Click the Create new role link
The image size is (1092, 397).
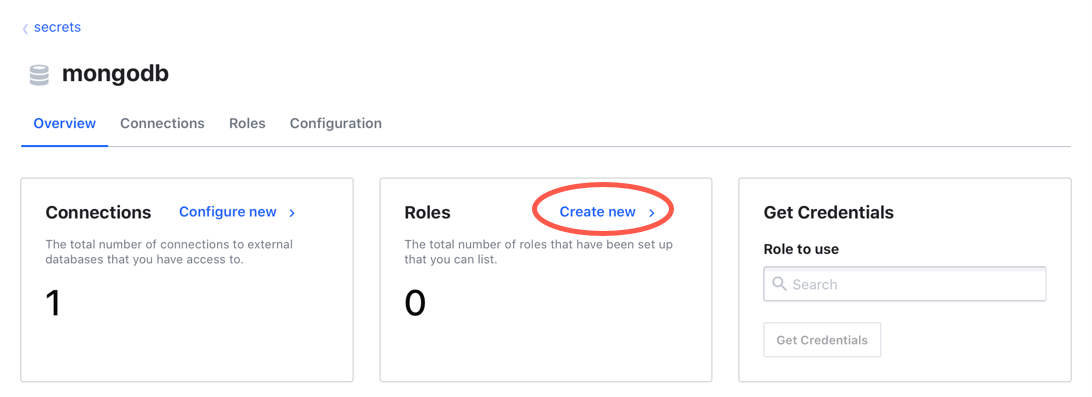pyautogui.click(x=598, y=212)
